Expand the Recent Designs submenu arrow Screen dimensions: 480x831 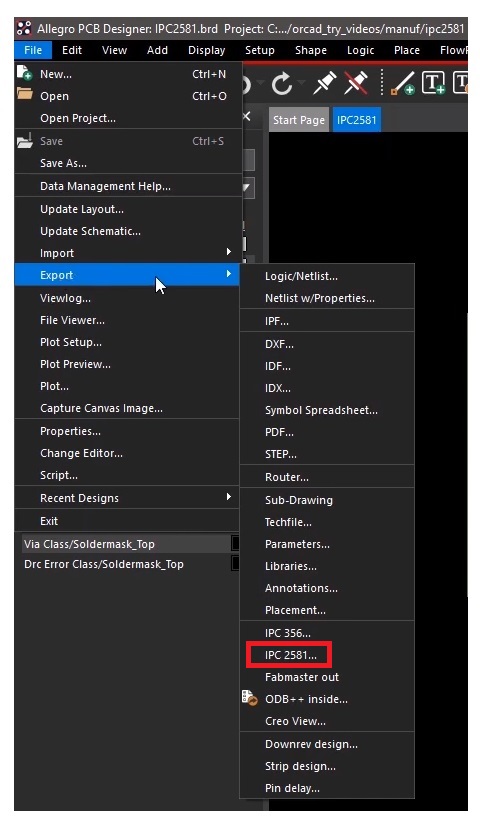[228, 497]
